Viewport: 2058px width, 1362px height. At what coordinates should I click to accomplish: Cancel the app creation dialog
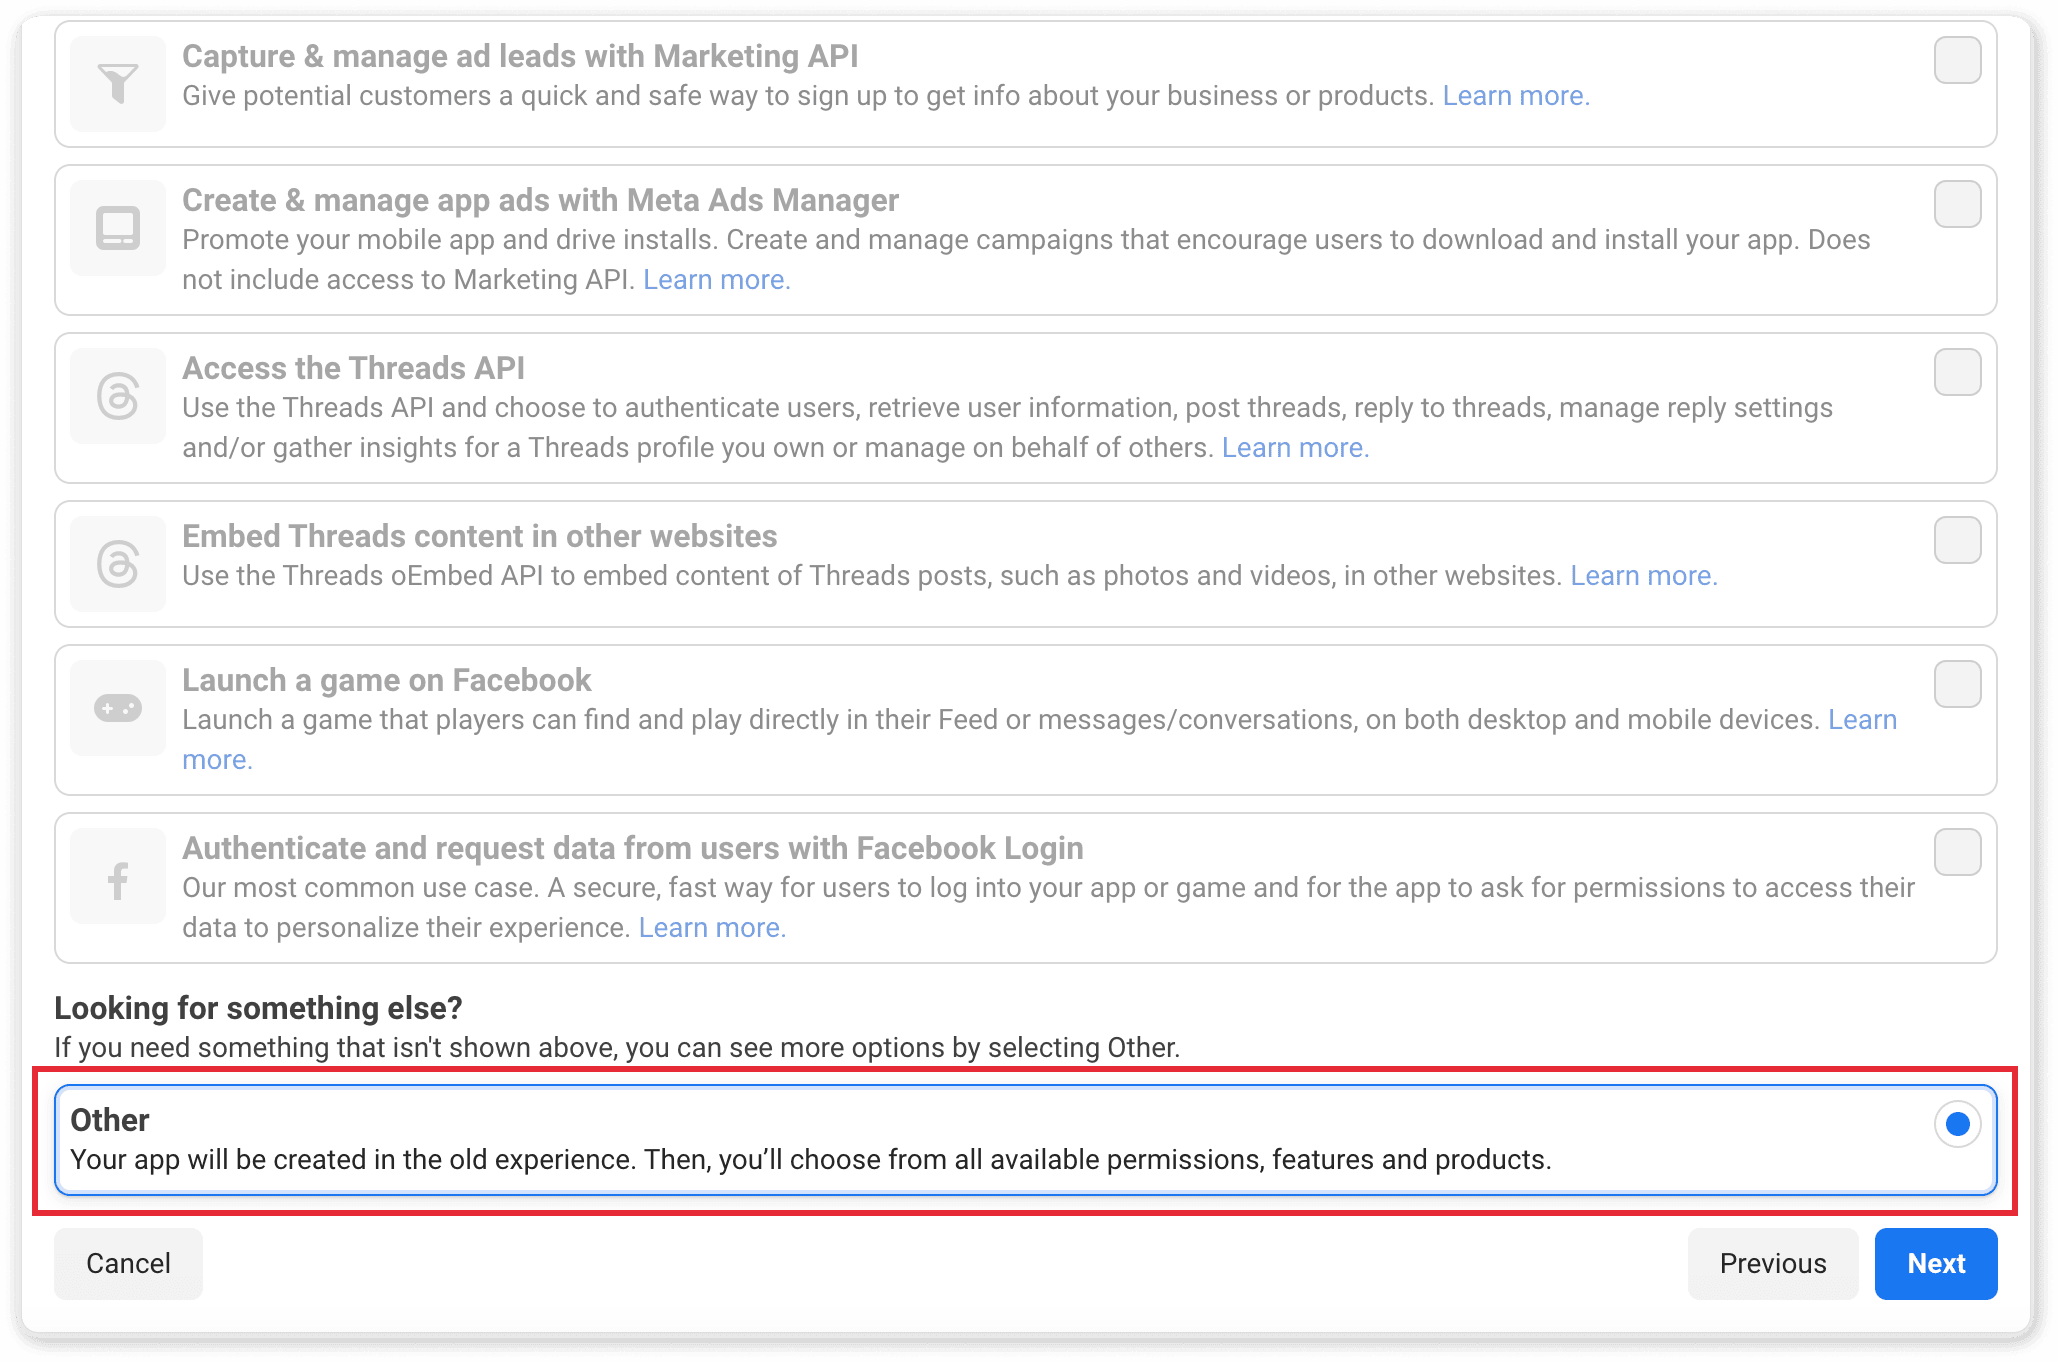point(128,1264)
